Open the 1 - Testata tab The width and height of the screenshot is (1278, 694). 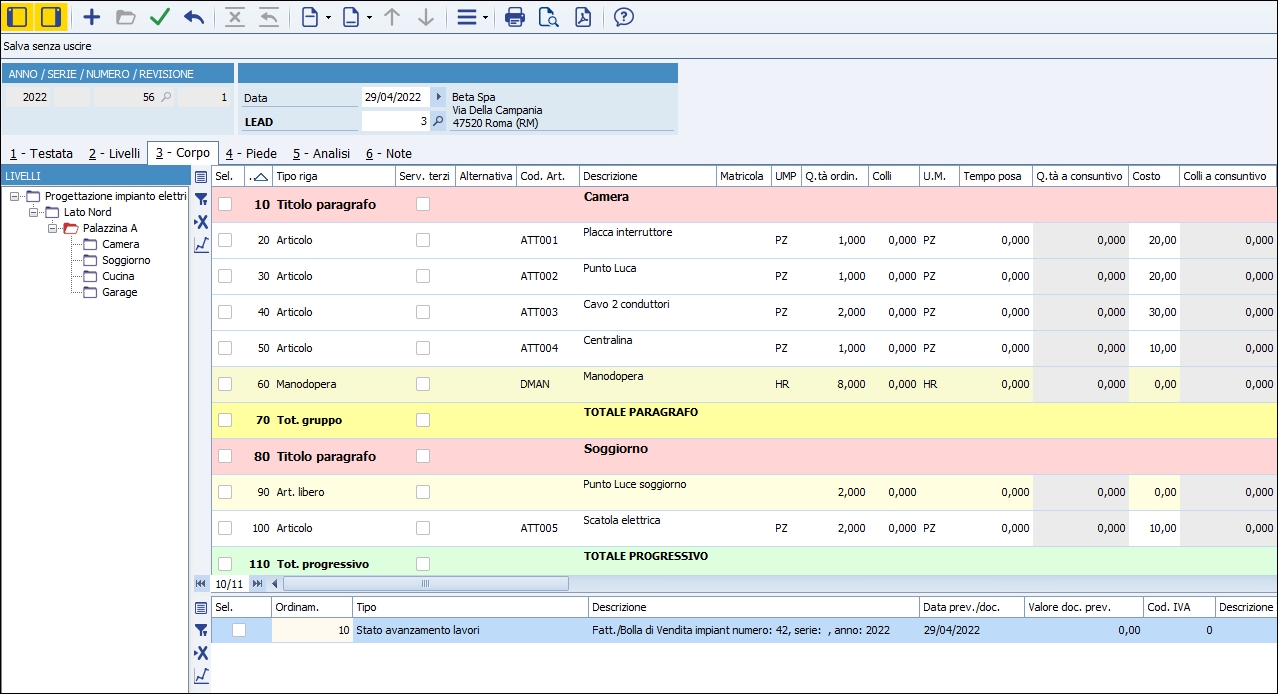coord(41,153)
